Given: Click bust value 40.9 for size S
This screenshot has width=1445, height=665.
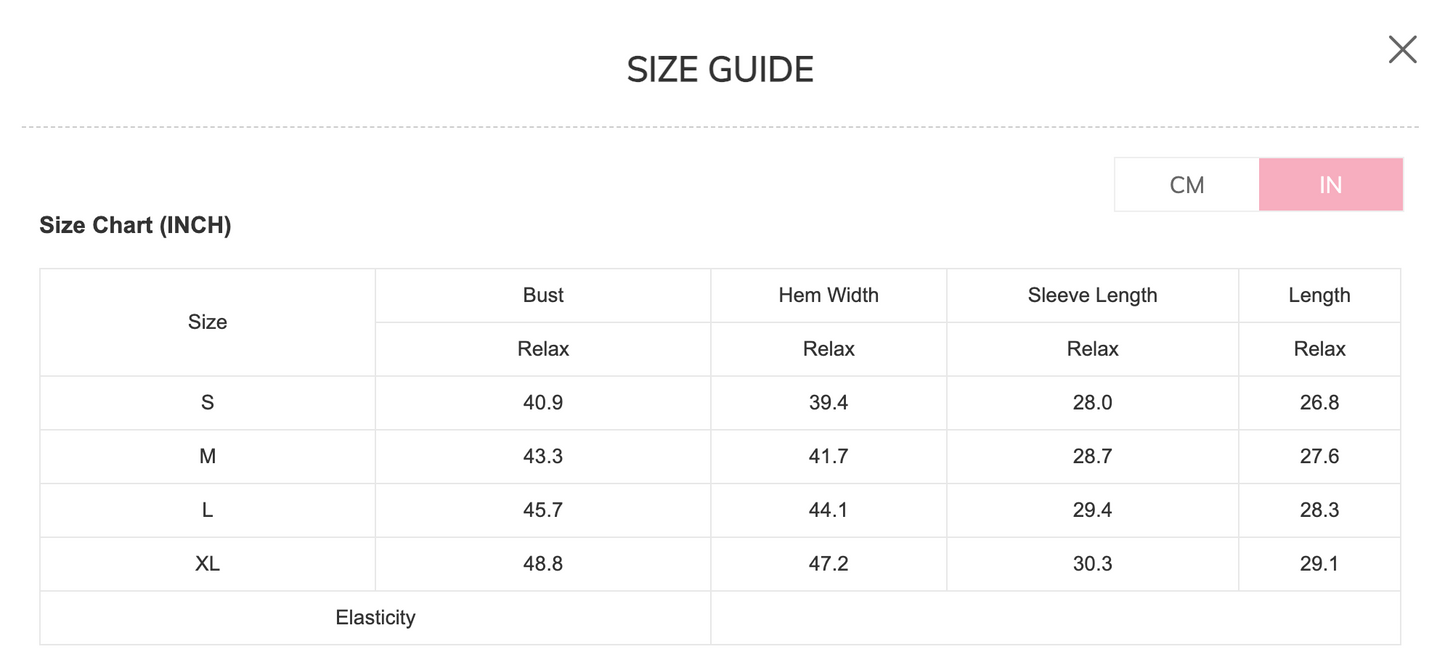Looking at the screenshot, I should (543, 403).
